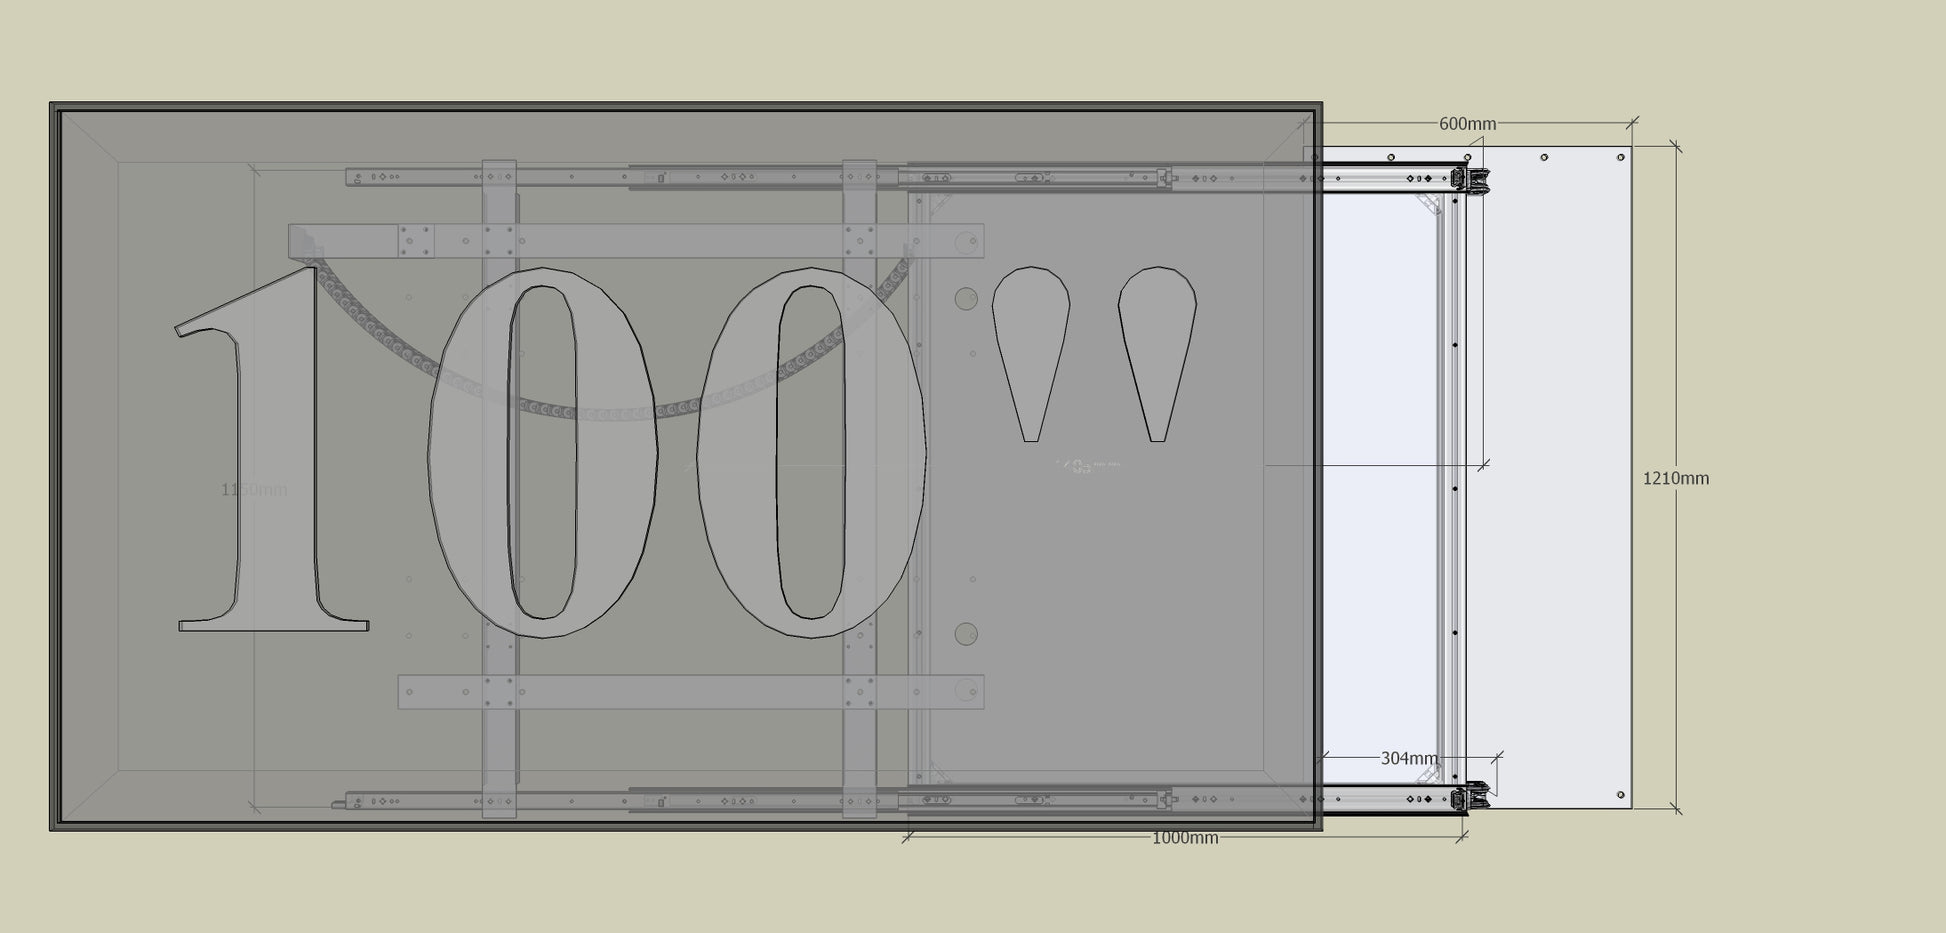1946x933 pixels.
Task: Click the faint 1160mm dimension label
Action: point(254,490)
